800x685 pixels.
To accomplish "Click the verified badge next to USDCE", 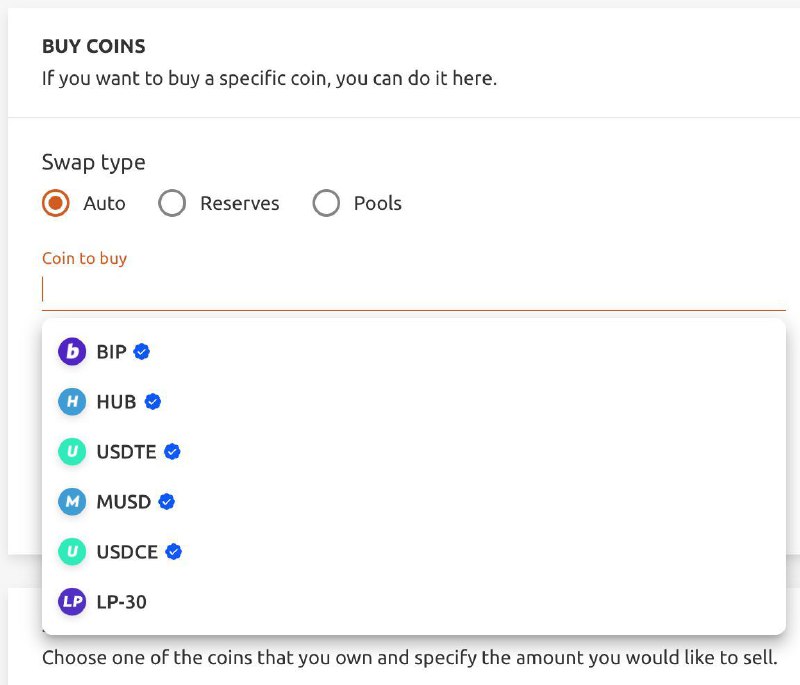I will tap(173, 551).
